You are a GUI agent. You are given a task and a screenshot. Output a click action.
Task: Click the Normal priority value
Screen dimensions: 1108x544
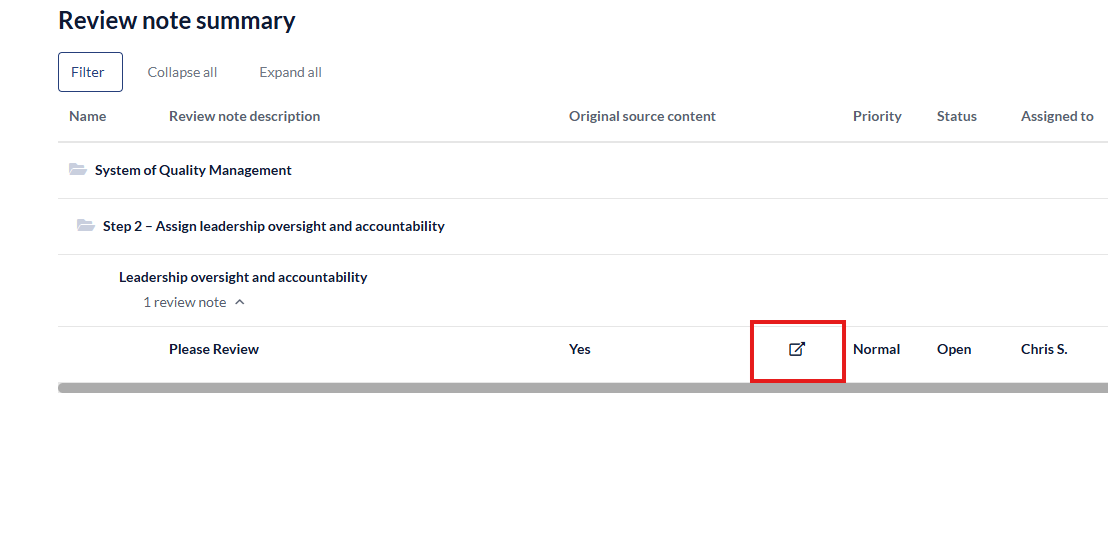tap(876, 349)
